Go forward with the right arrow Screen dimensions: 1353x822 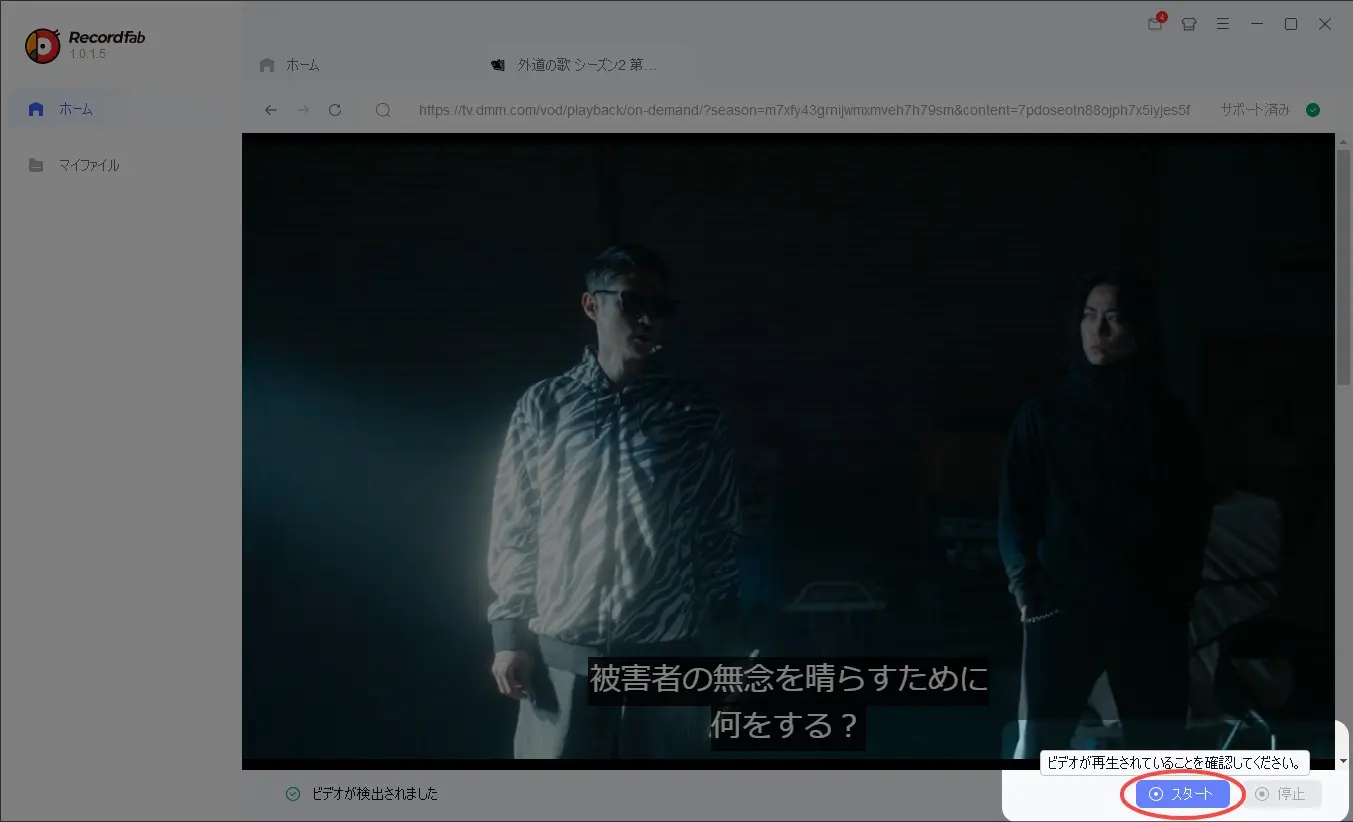pos(303,110)
